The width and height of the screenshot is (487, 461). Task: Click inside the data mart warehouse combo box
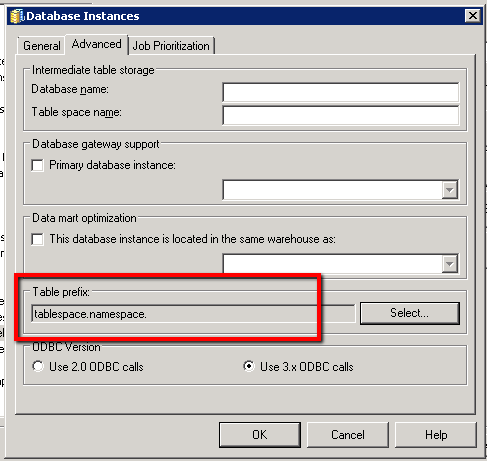tap(332, 264)
